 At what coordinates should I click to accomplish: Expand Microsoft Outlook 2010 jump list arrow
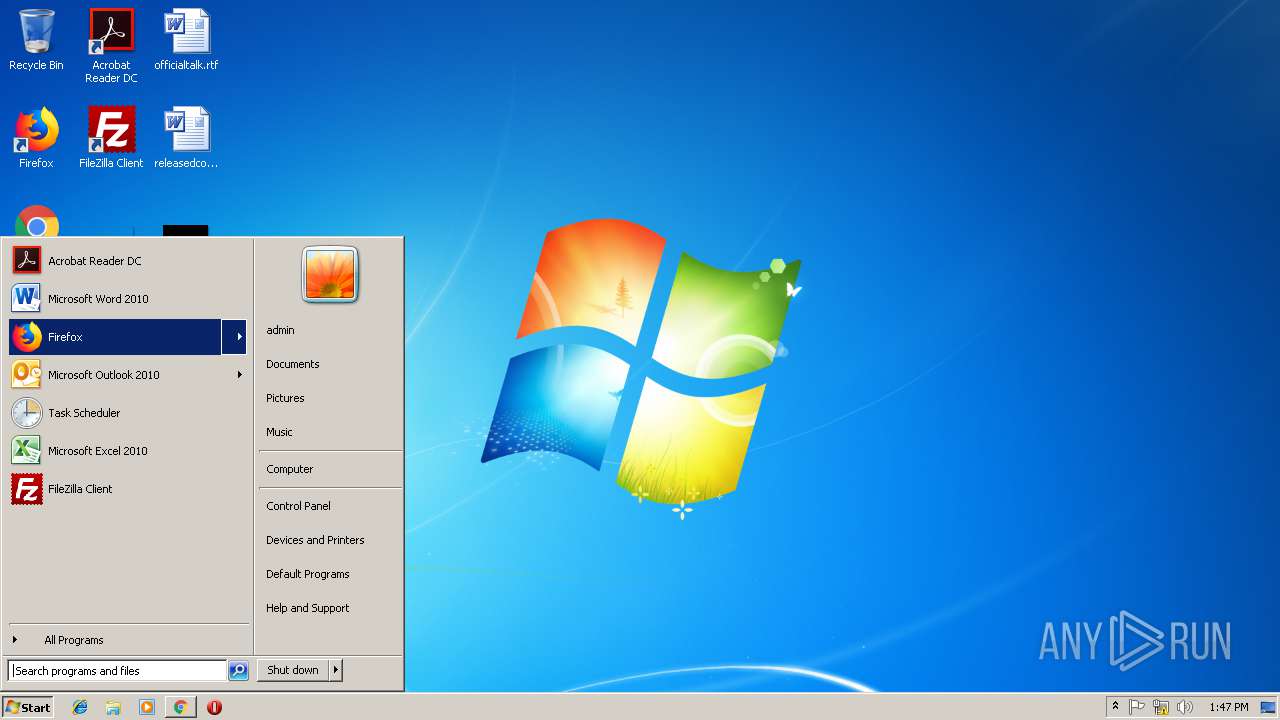[x=239, y=375]
